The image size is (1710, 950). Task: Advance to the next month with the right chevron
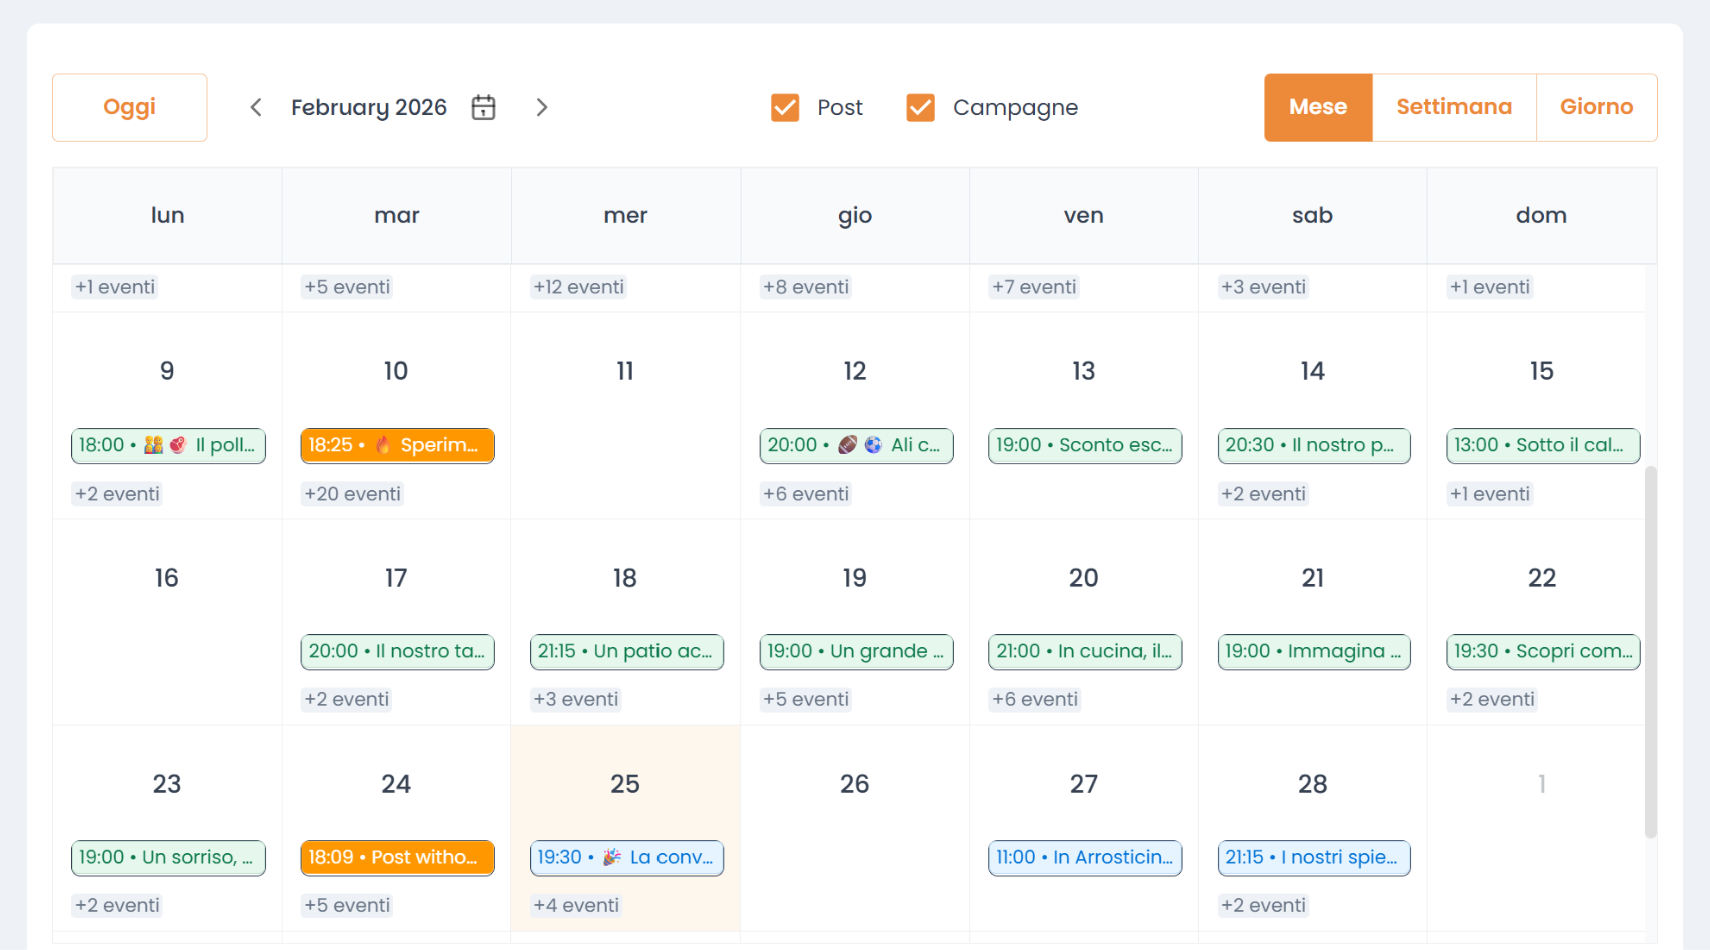click(x=542, y=107)
